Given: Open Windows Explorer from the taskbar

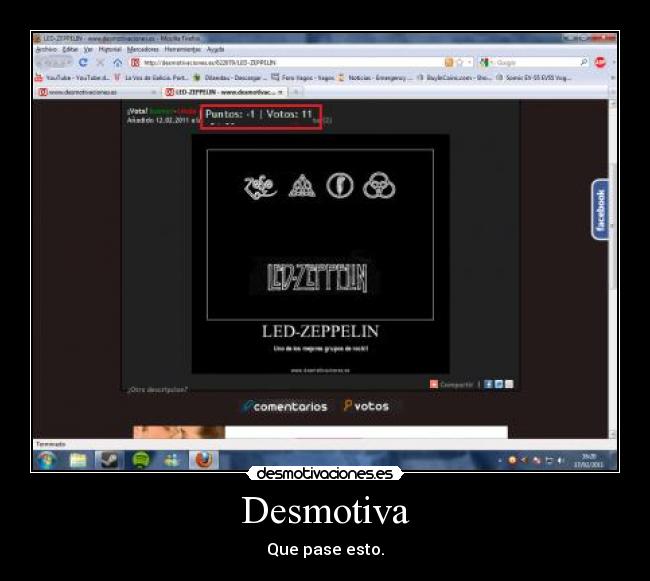Looking at the screenshot, I should (x=78, y=460).
